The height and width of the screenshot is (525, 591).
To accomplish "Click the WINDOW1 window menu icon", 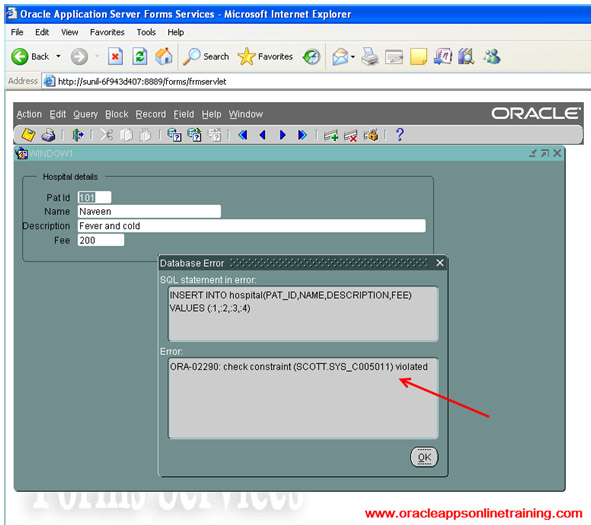I will (x=21, y=153).
